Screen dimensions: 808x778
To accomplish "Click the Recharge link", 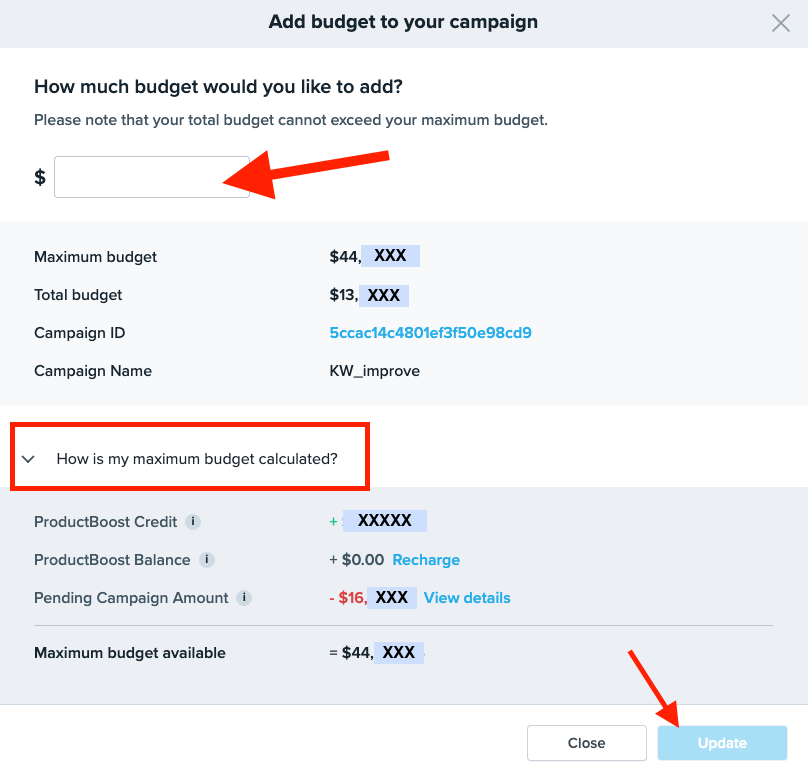I will point(426,560).
